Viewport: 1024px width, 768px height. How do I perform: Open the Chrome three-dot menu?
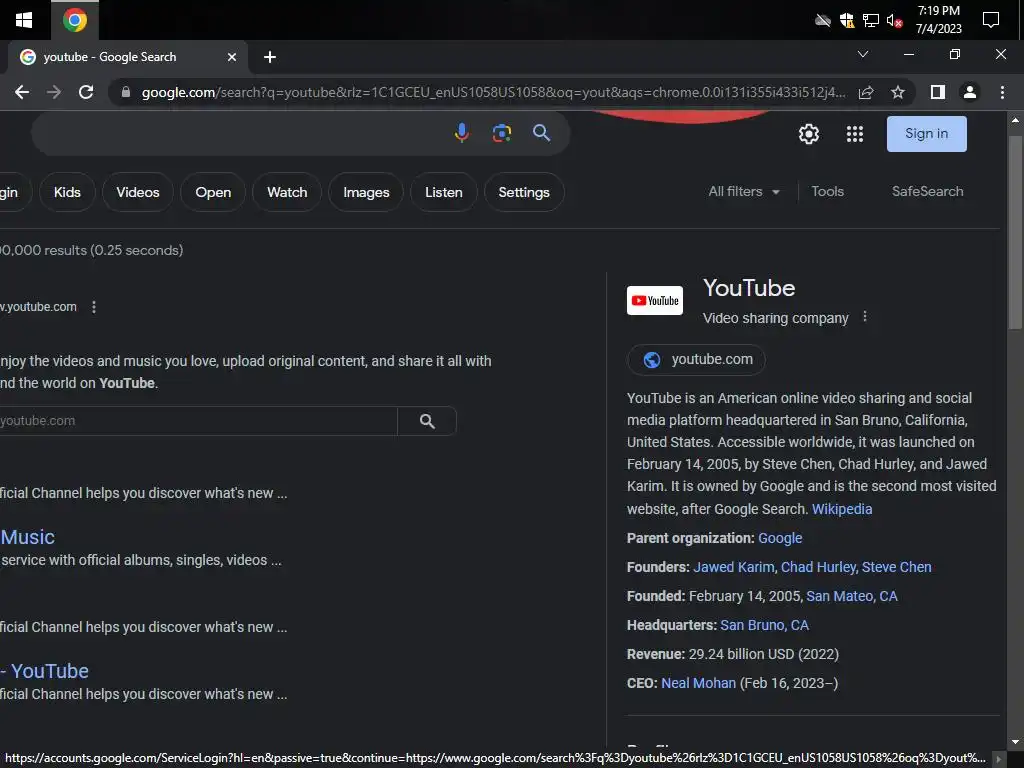1002,92
